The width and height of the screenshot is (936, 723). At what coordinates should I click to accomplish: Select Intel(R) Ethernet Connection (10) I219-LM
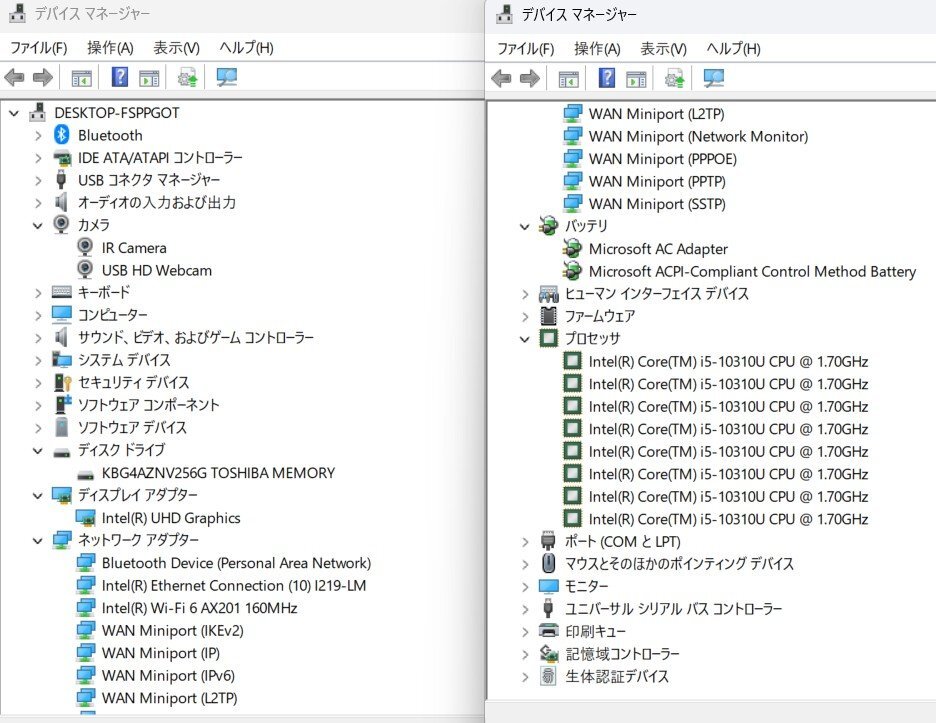(x=234, y=585)
